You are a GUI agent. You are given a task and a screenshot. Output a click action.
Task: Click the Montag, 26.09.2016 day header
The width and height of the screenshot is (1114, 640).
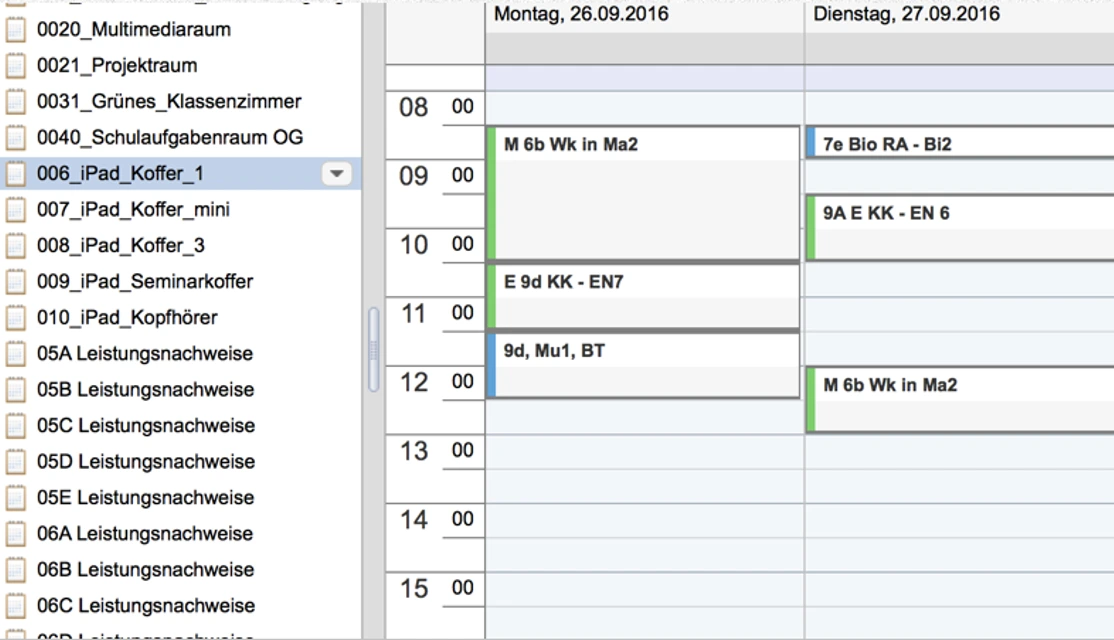click(581, 15)
